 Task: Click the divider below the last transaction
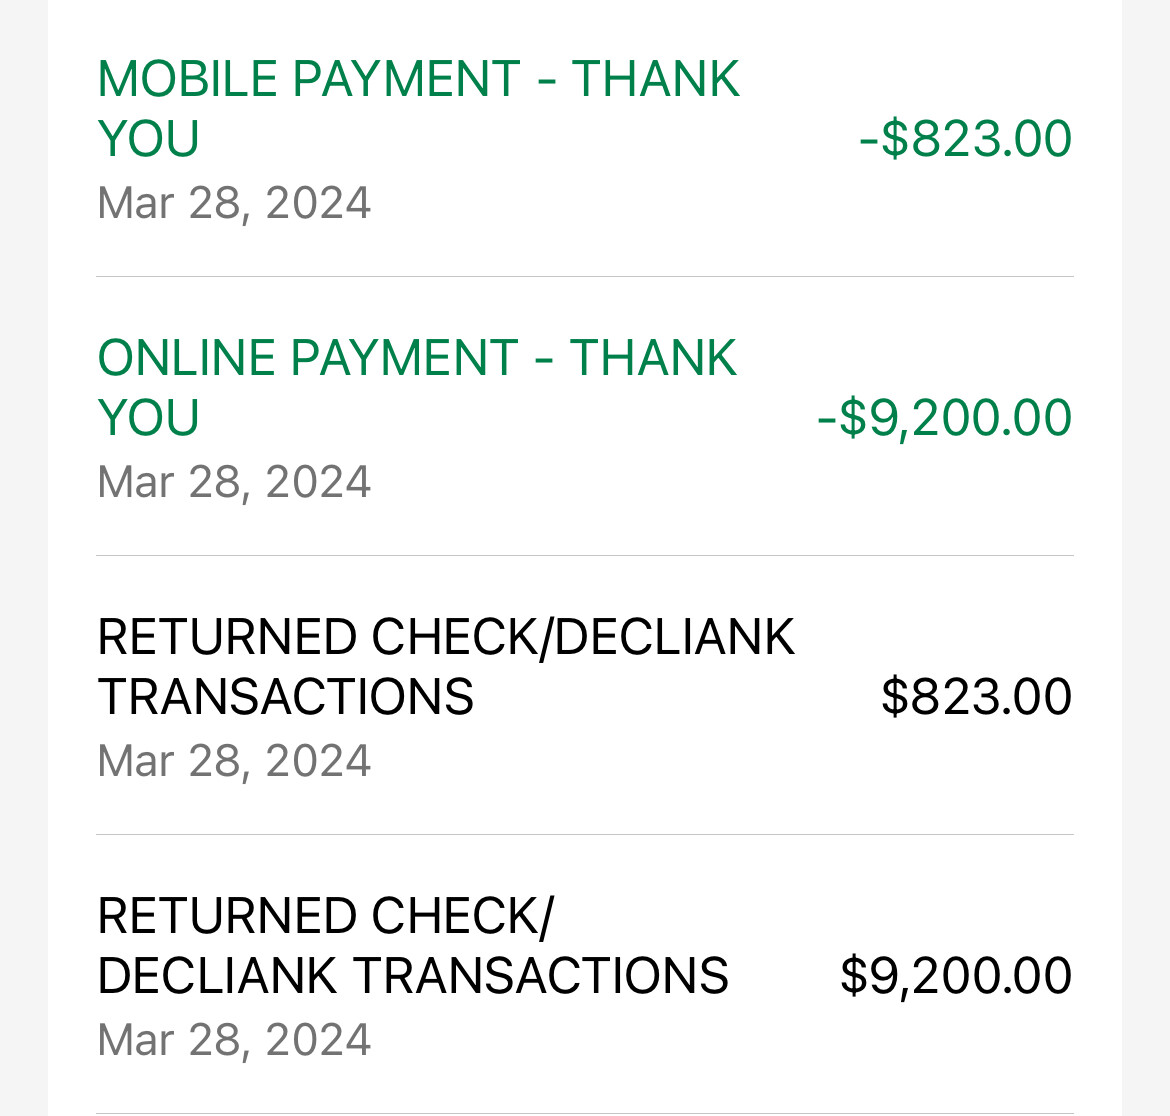pos(585,1114)
